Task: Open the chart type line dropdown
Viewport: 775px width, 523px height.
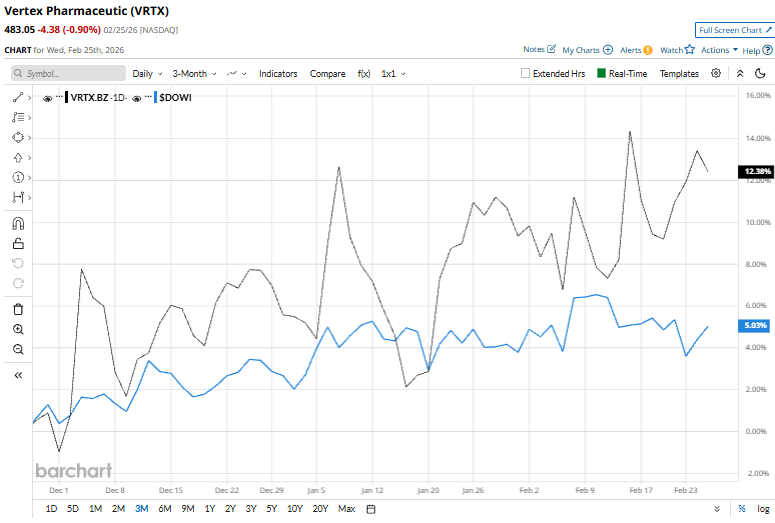Action: click(236, 74)
